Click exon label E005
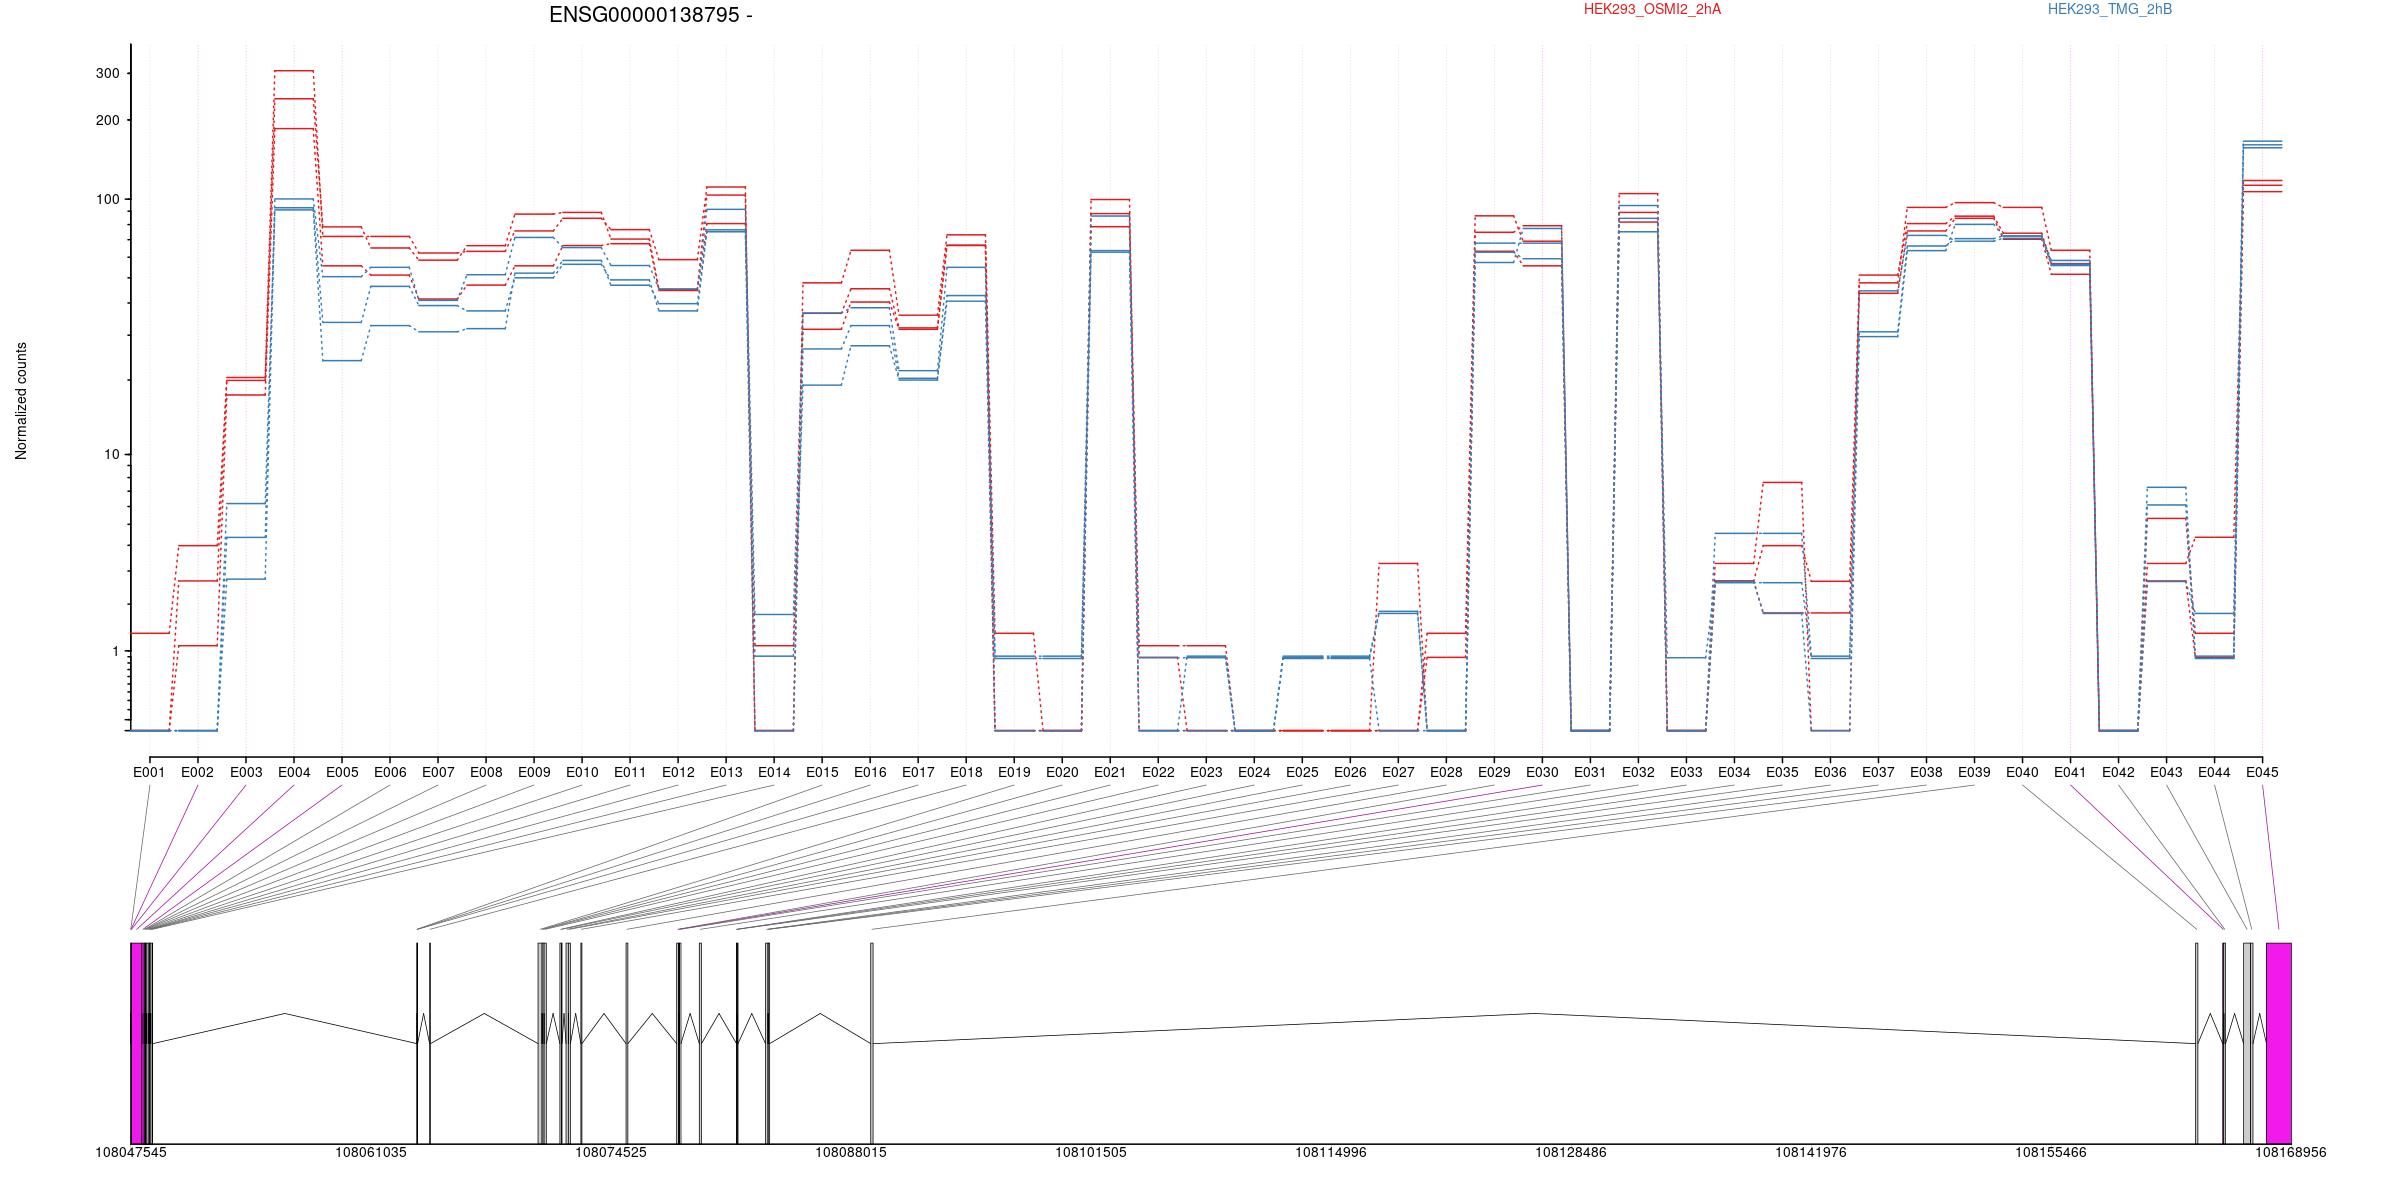Screen dimensions: 2400x1200 click(x=342, y=772)
